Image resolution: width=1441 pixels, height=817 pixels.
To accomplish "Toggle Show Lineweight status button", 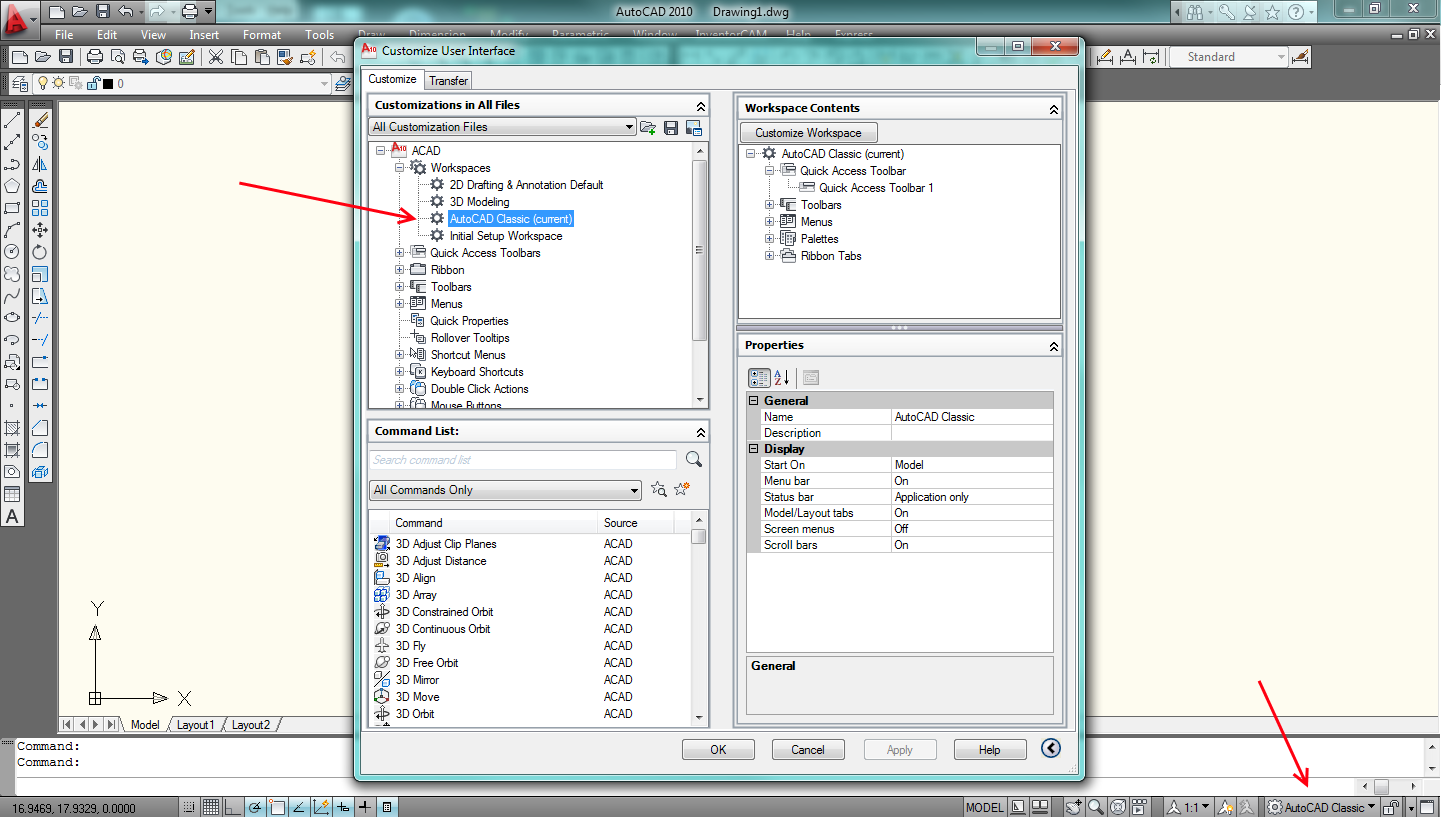I will click(365, 807).
